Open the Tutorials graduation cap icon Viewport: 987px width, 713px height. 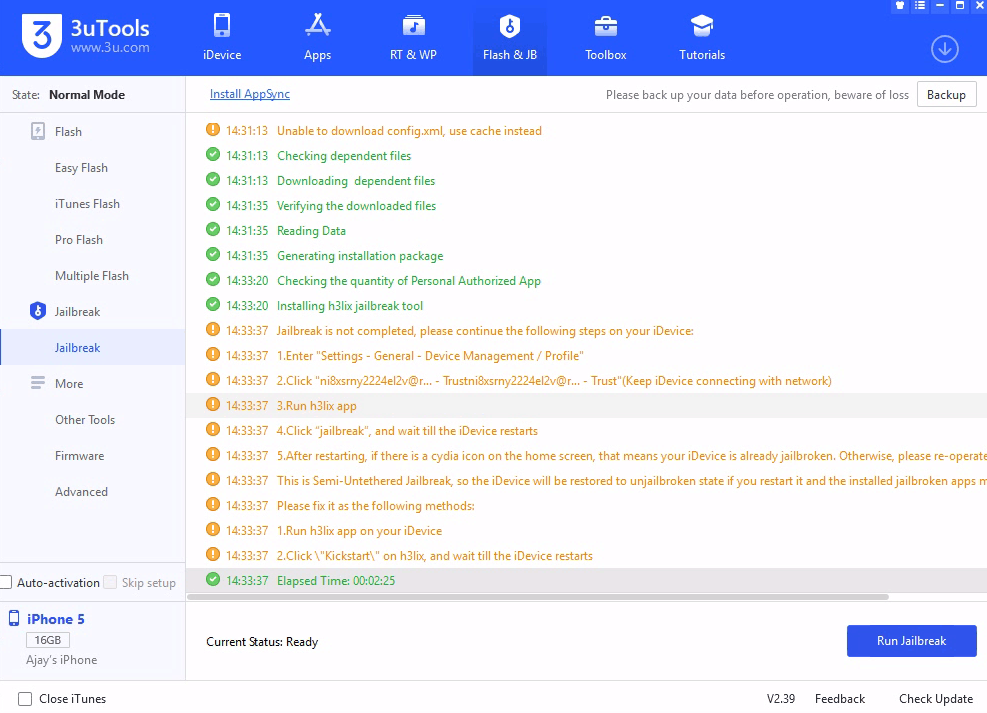pyautogui.click(x=702, y=26)
